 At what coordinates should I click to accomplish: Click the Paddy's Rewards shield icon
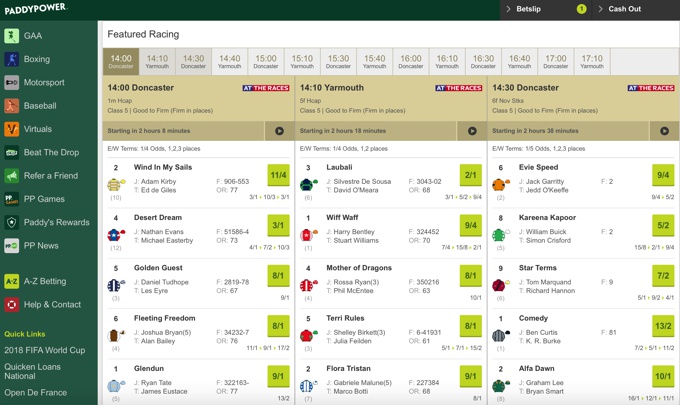(x=12, y=222)
